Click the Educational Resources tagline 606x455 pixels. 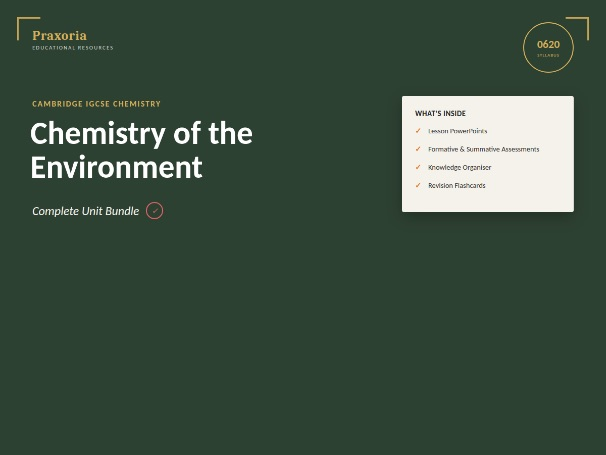coord(73,48)
